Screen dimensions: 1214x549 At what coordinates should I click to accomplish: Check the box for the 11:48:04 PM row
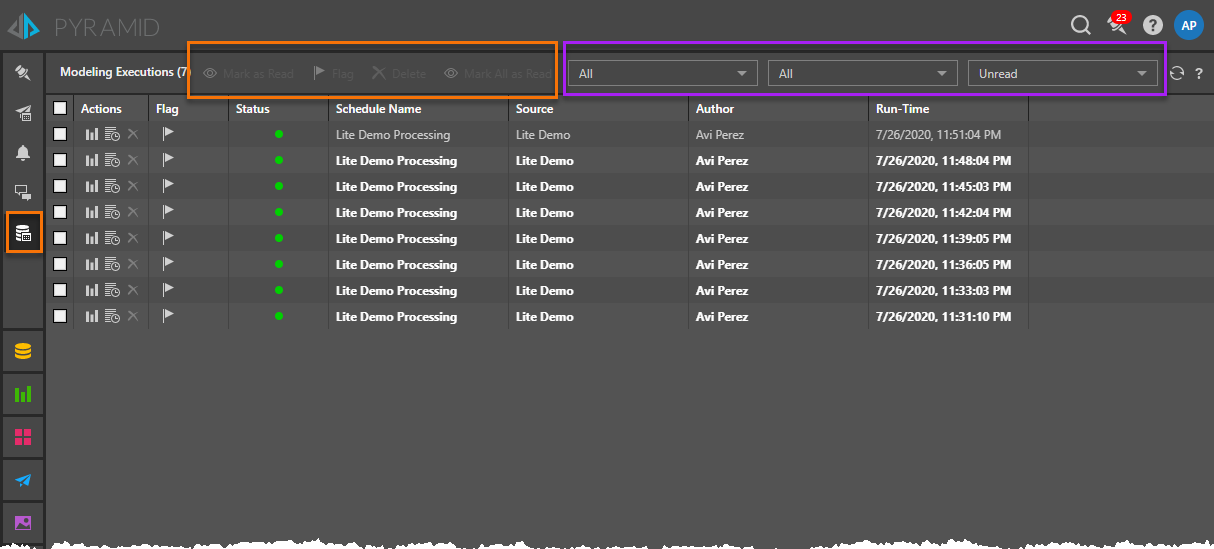tap(60, 160)
